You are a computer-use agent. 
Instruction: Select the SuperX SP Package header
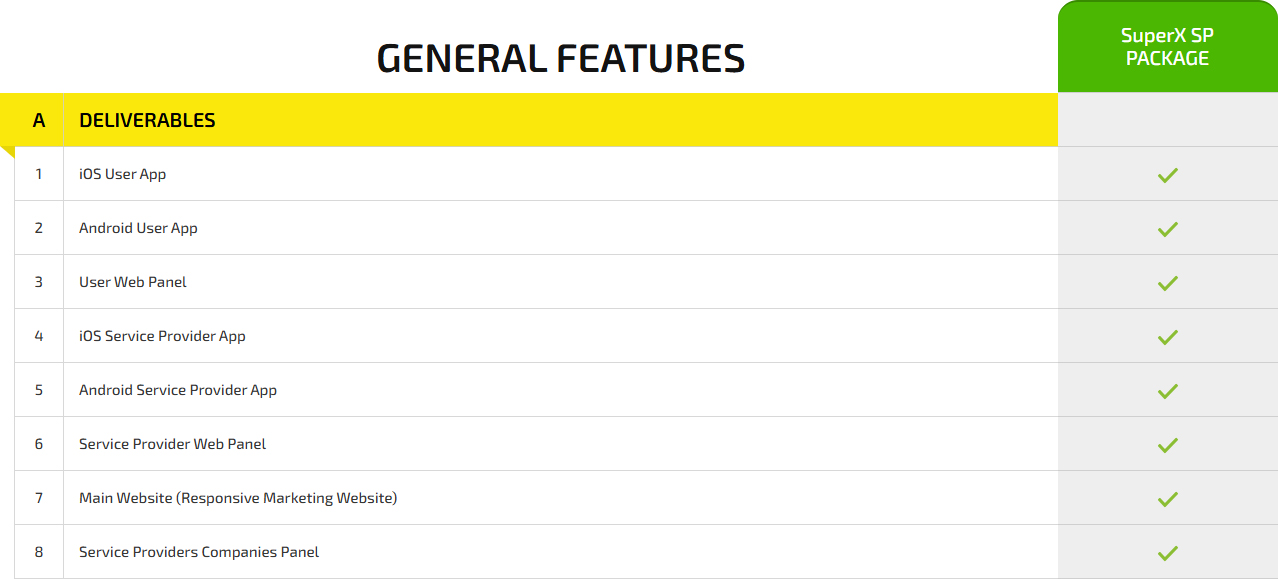1167,47
